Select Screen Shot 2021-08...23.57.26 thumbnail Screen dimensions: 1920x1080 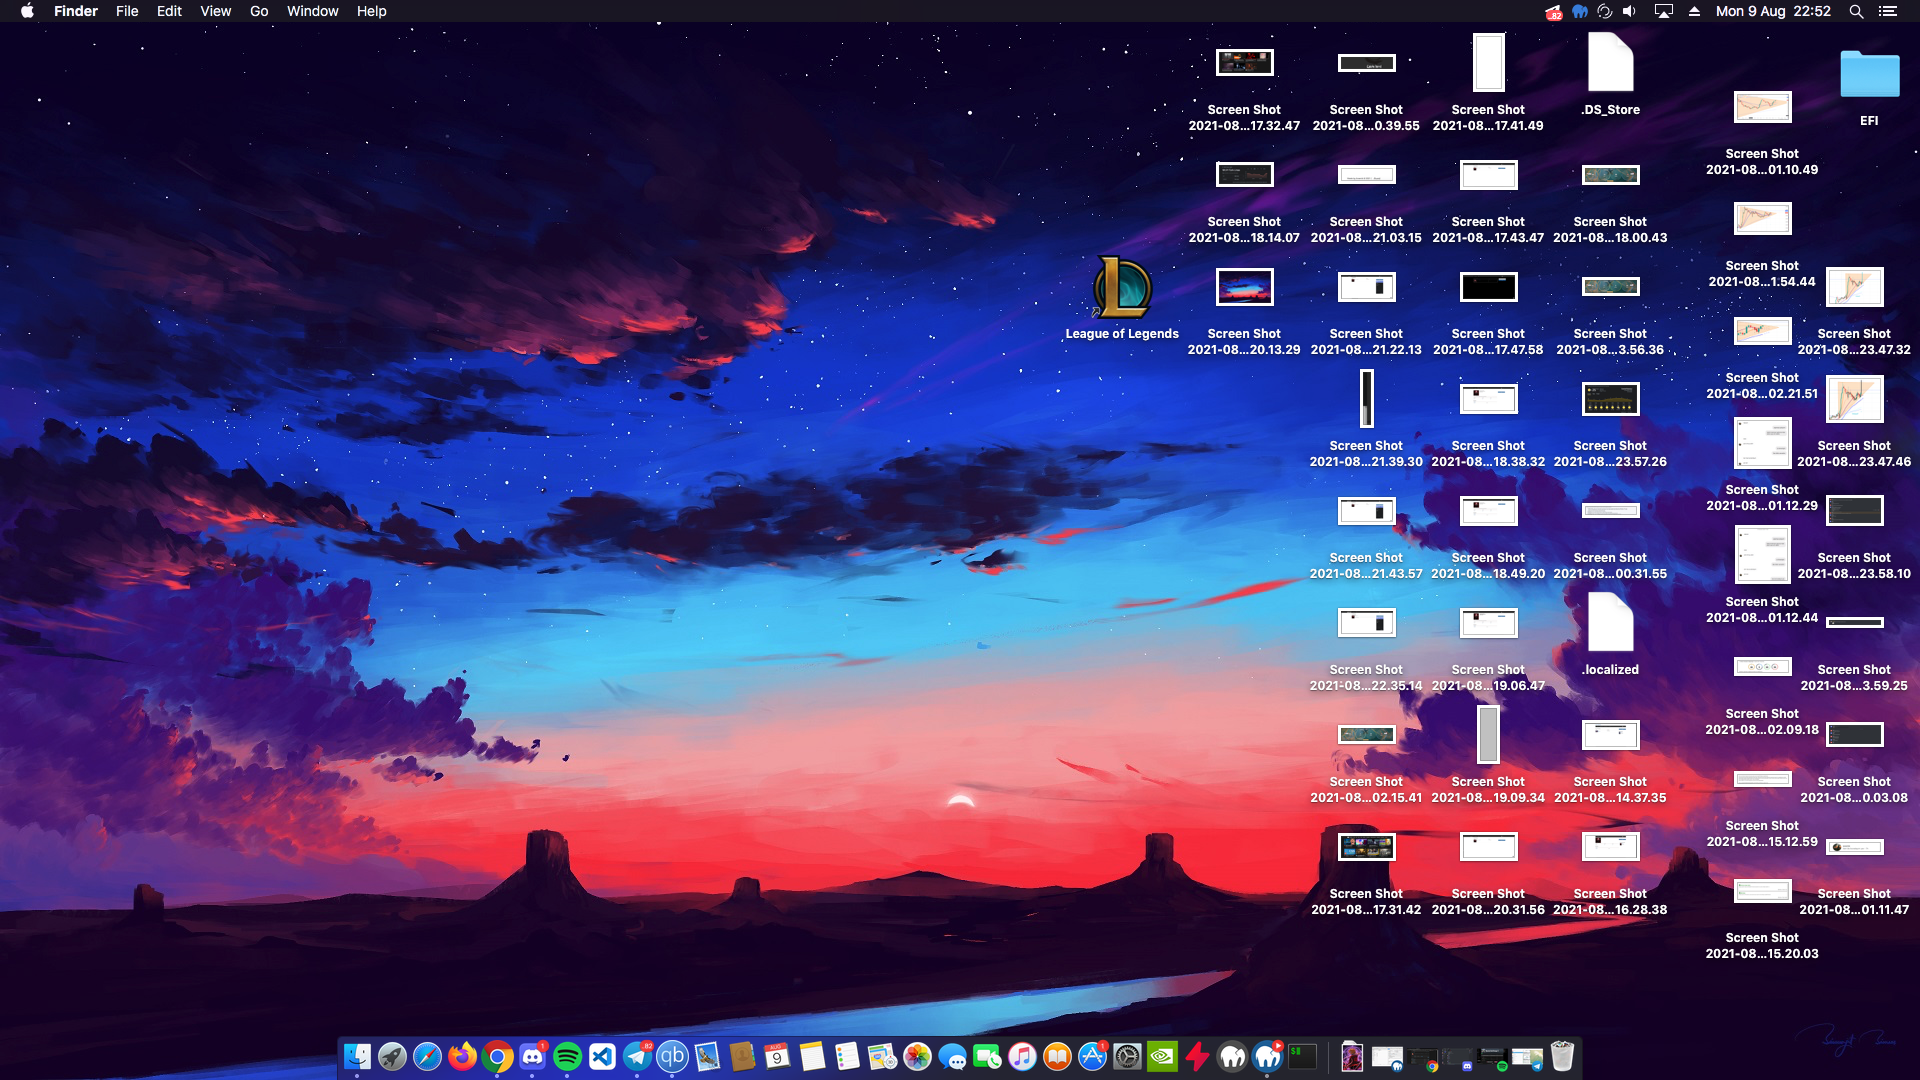(x=1610, y=398)
